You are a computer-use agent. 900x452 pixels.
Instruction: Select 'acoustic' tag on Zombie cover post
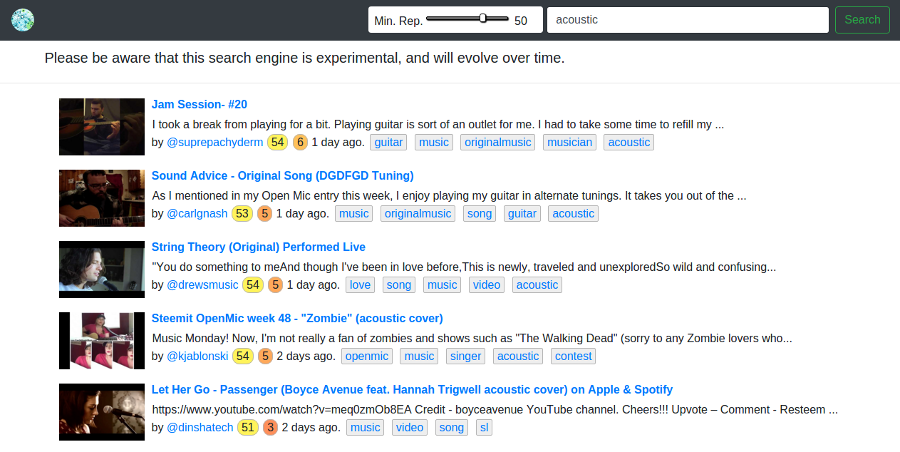518,356
